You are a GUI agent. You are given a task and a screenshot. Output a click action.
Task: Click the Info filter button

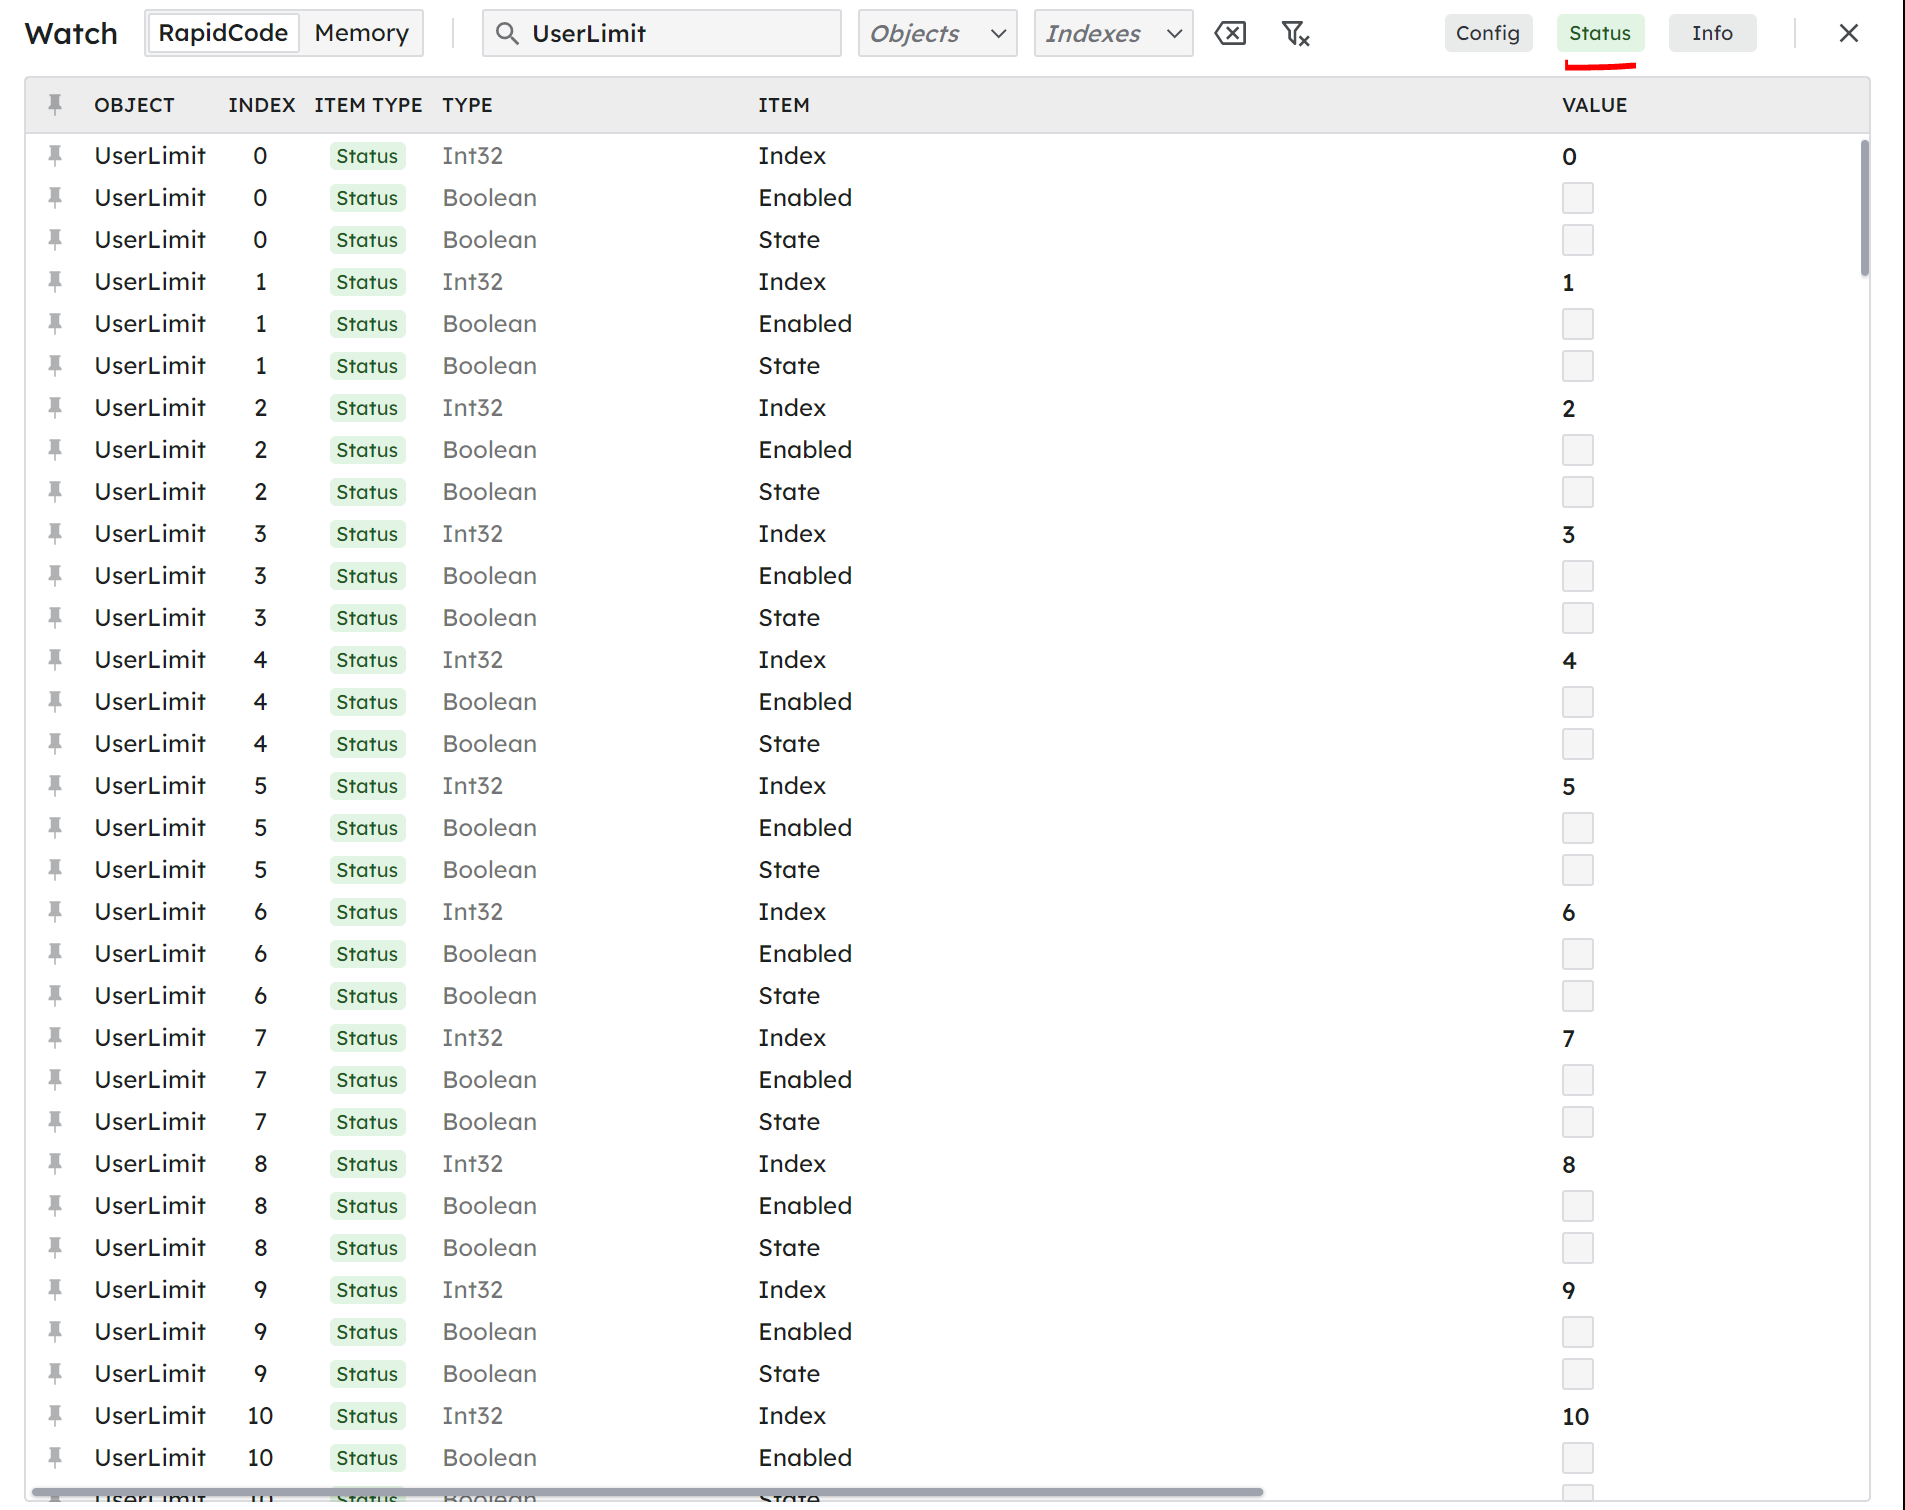[1711, 34]
